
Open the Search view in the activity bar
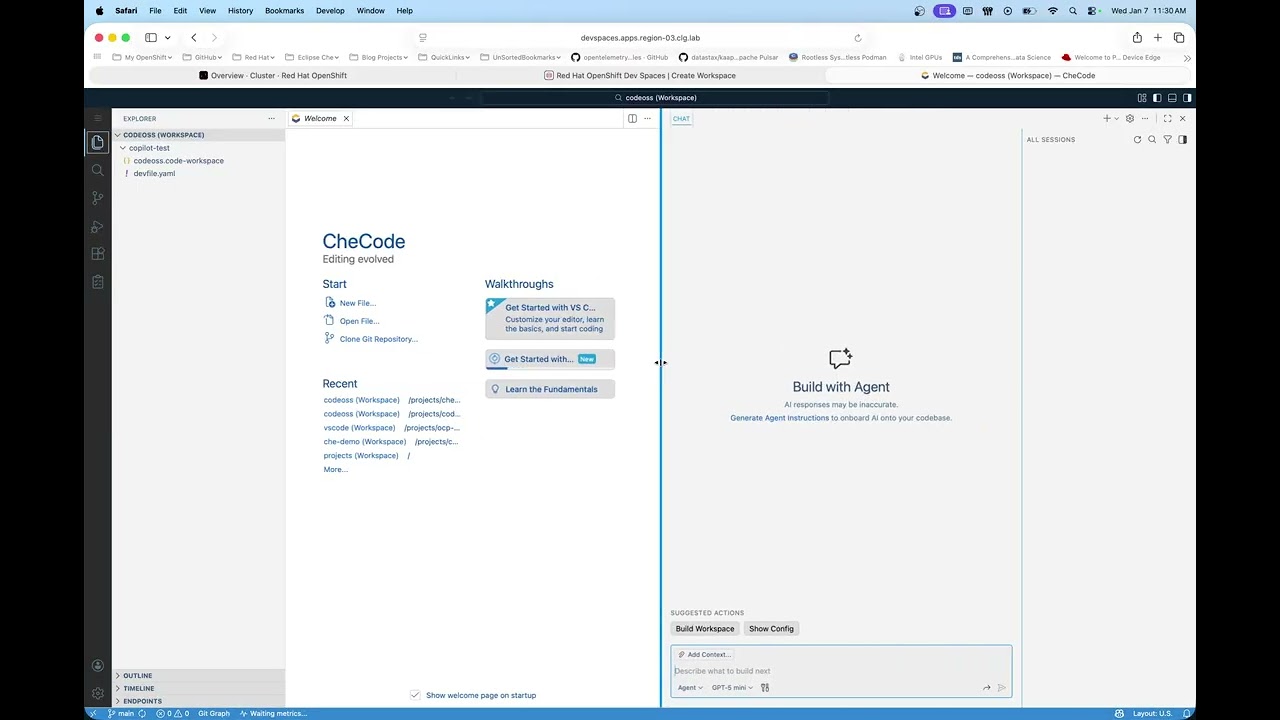click(97, 170)
